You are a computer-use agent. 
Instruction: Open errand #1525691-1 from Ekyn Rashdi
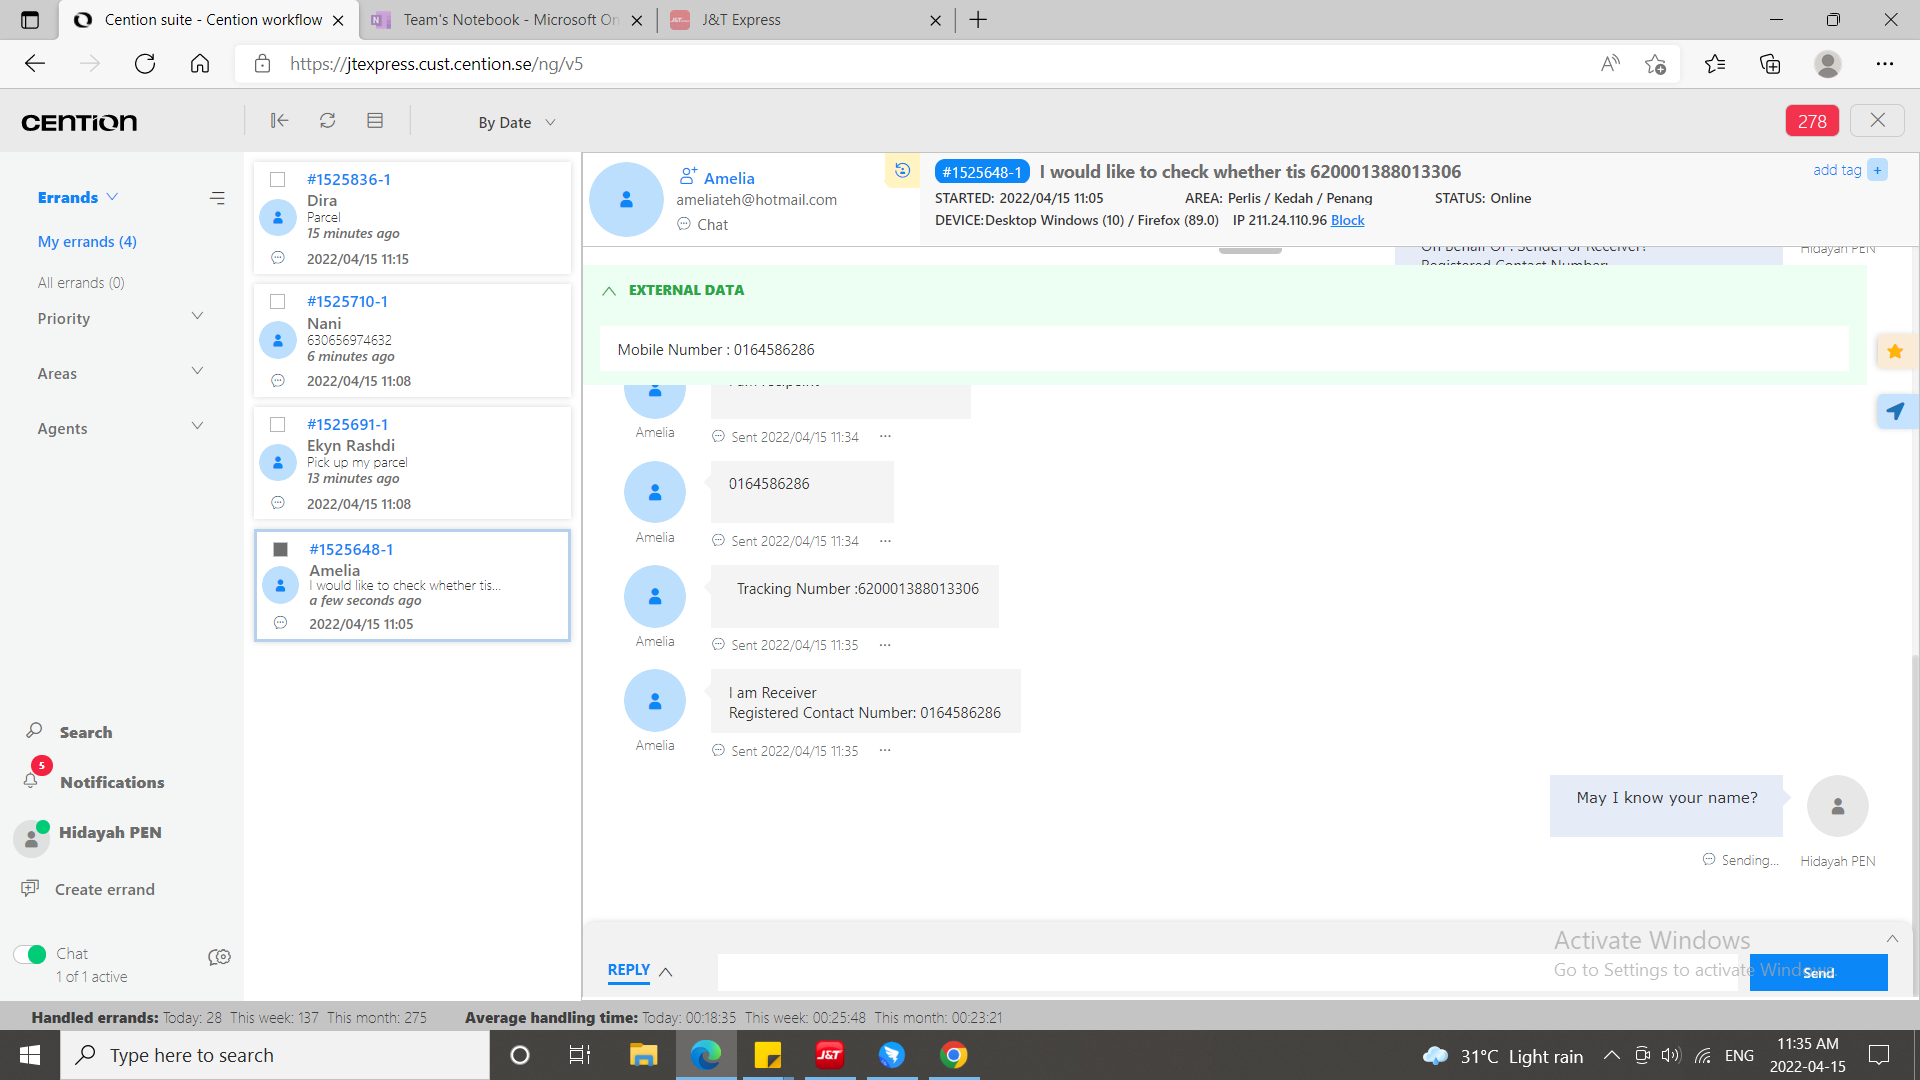[412, 463]
